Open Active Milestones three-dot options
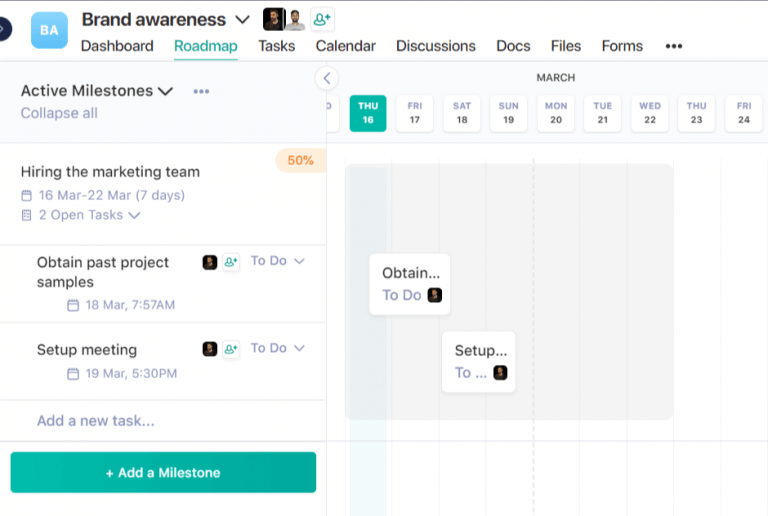Screen dimensions: 768x516 pos(201,91)
